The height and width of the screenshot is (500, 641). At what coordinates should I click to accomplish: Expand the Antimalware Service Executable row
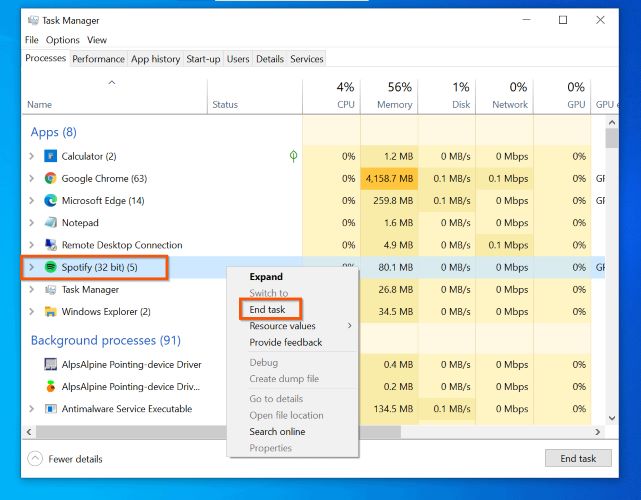click(31, 408)
